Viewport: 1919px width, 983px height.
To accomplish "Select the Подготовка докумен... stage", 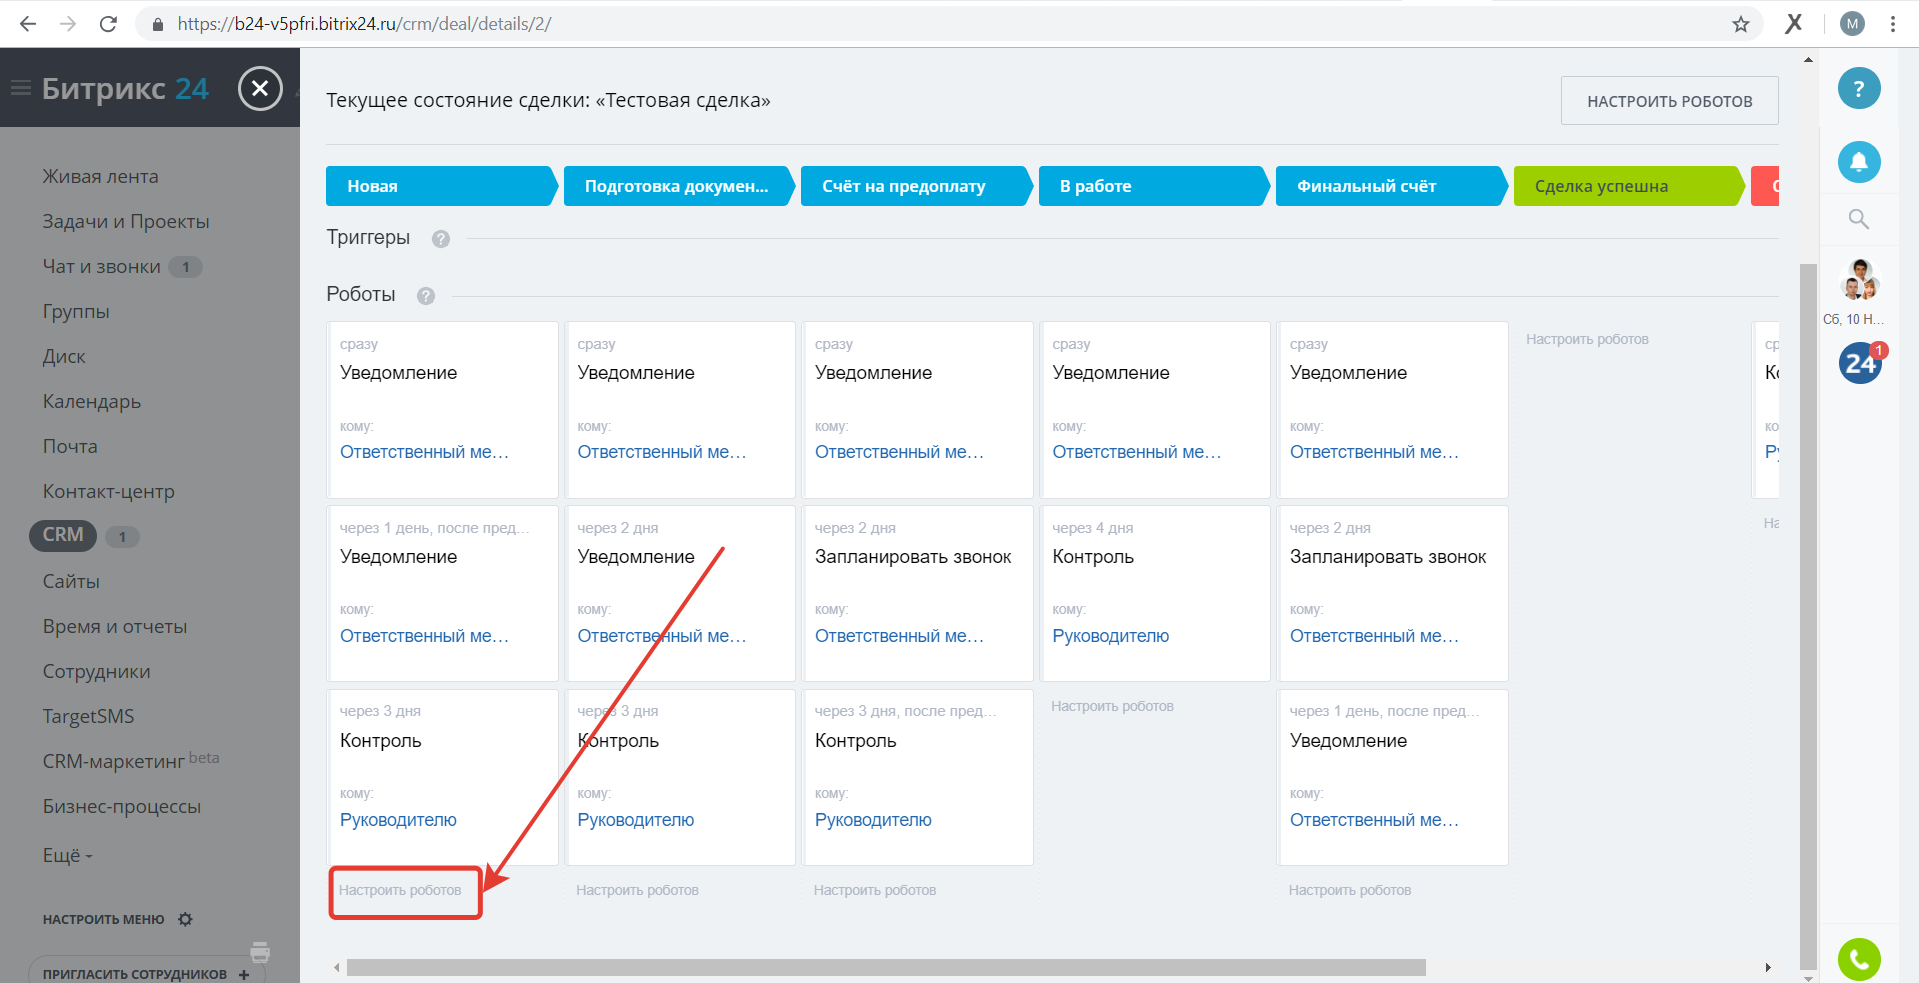I will click(x=678, y=186).
